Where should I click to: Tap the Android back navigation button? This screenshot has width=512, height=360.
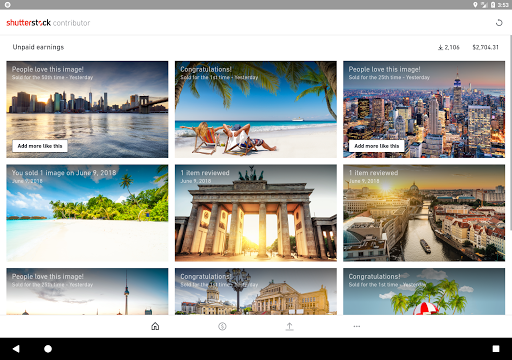[x=16, y=349]
